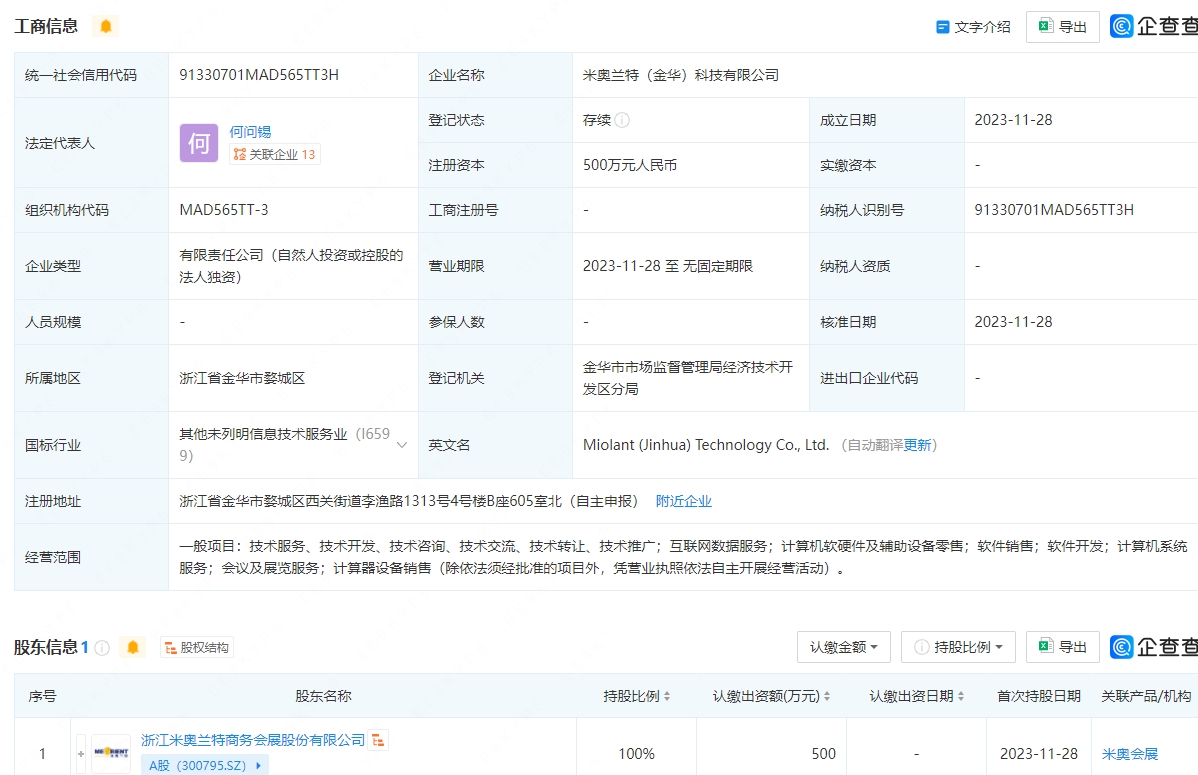1198x775 pixels.
Task: Select organization code MAD565TT-3
Action: pos(224,209)
